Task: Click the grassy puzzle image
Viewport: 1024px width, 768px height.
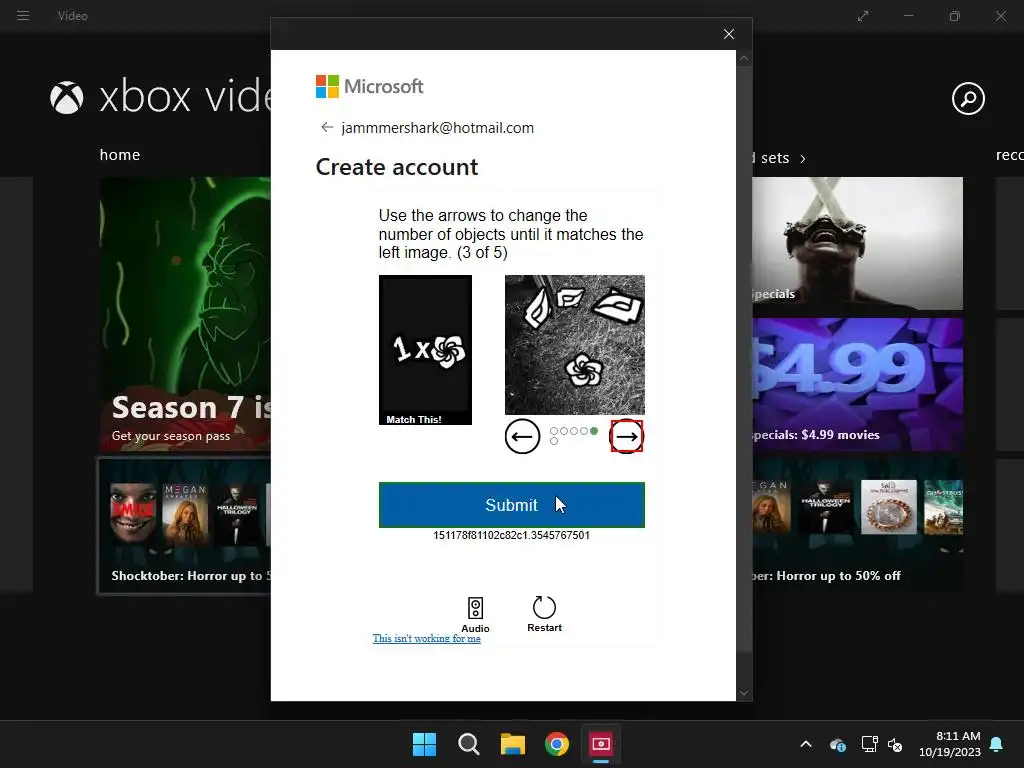Action: (575, 345)
